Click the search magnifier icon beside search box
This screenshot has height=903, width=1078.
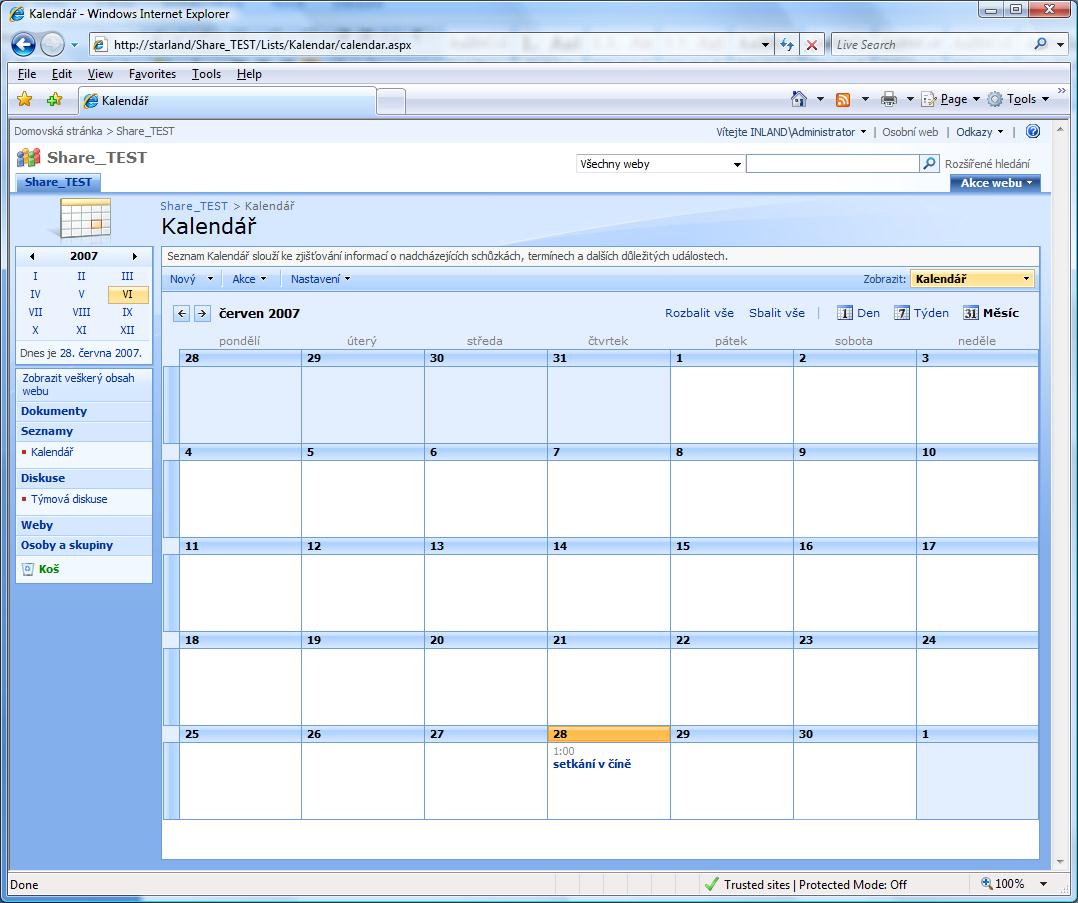(930, 164)
